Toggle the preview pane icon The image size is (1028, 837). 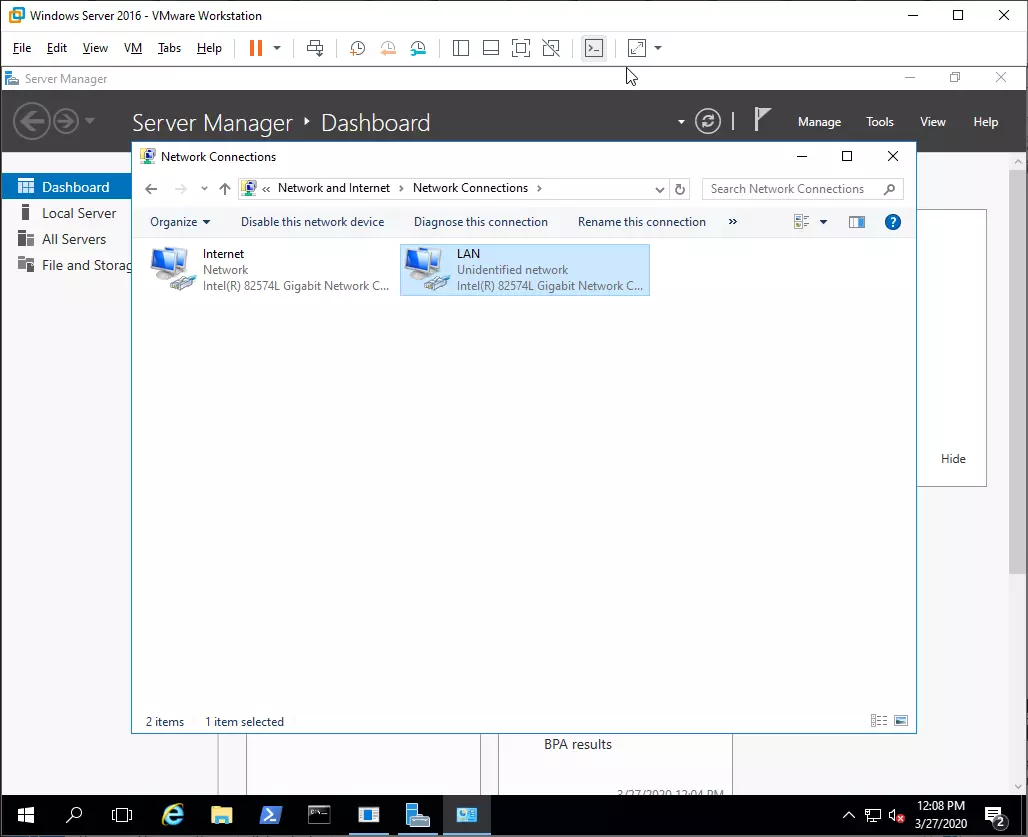pos(857,222)
